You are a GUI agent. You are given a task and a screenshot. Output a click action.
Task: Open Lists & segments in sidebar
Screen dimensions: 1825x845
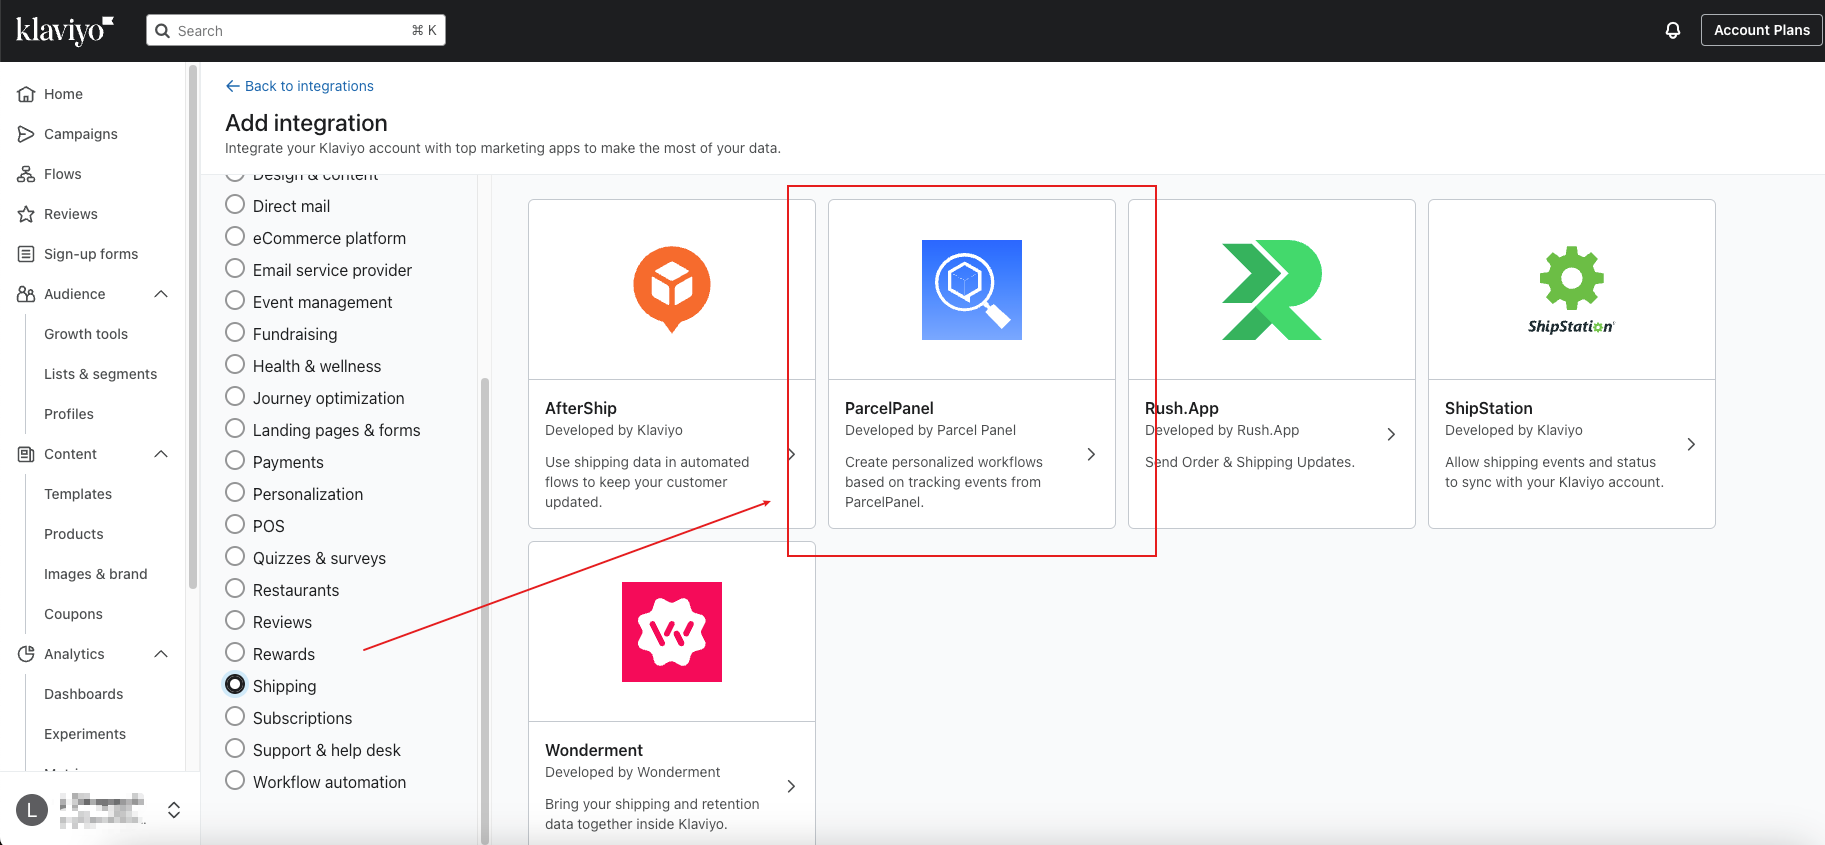click(100, 374)
